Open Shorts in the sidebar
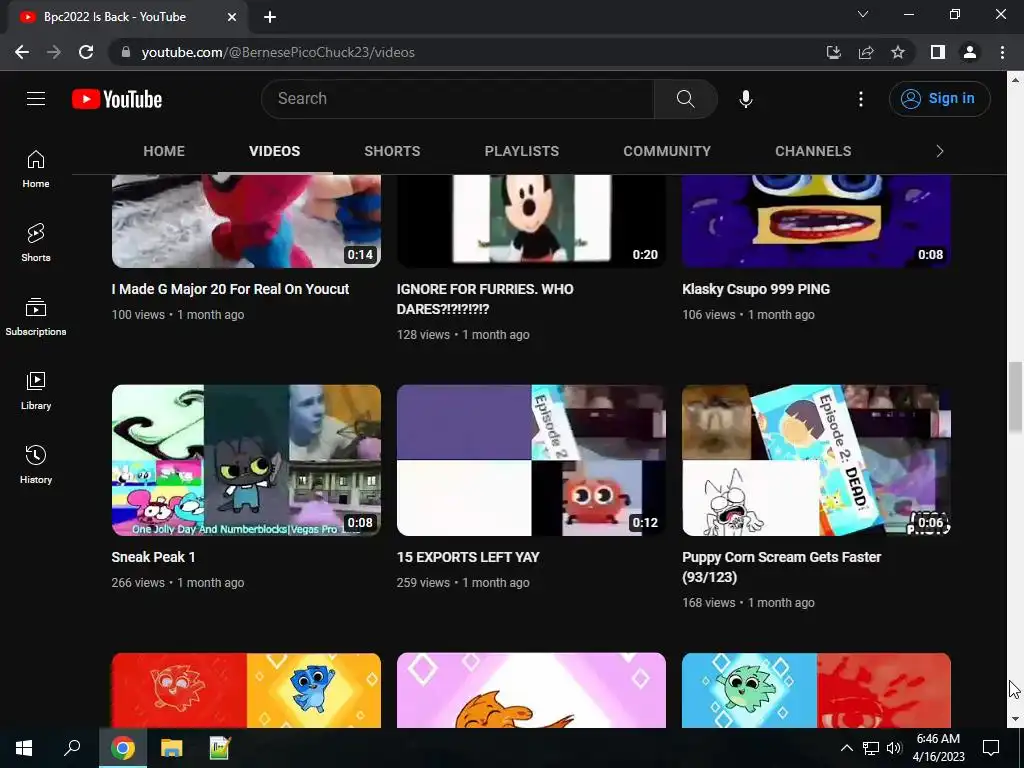This screenshot has height=768, width=1024. pyautogui.click(x=36, y=243)
